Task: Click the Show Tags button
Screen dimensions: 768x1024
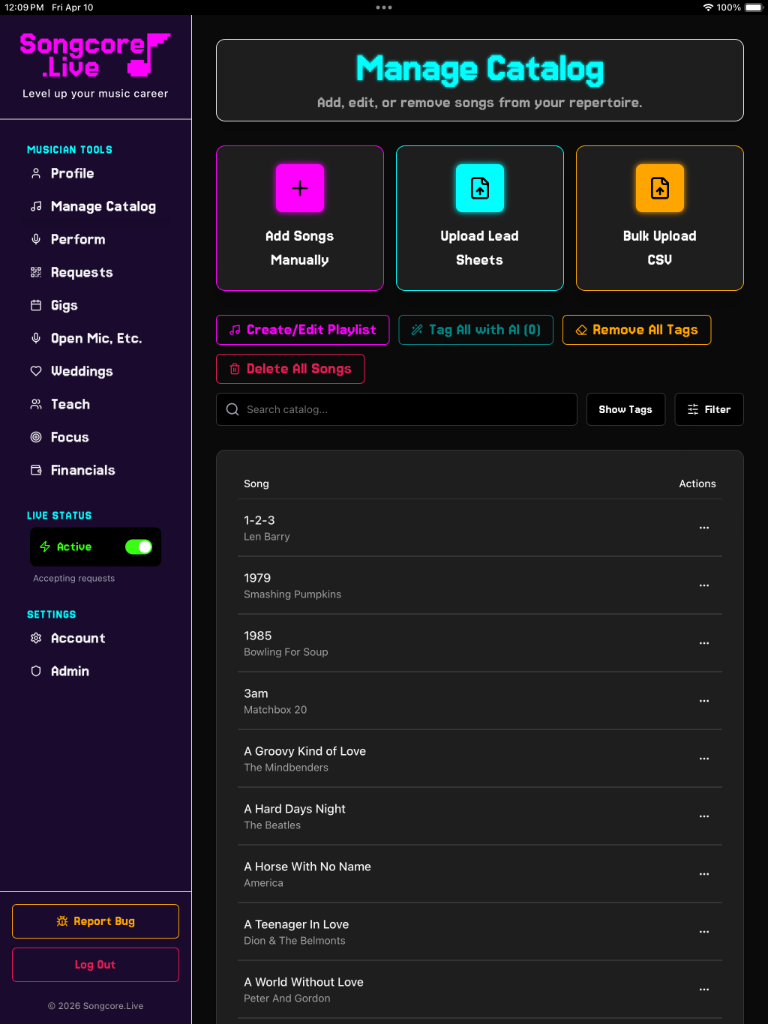Action: pyautogui.click(x=626, y=409)
